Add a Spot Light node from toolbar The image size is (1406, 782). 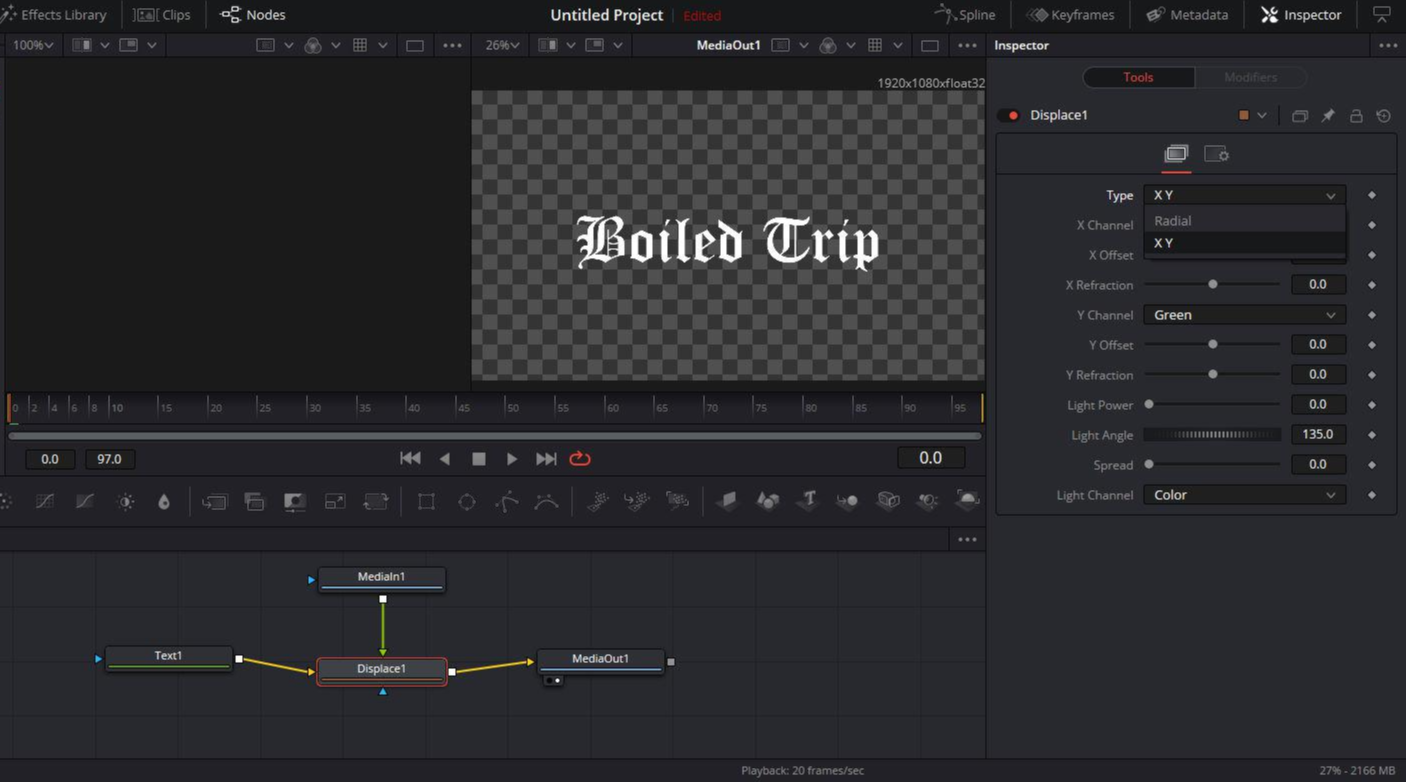tap(928, 501)
